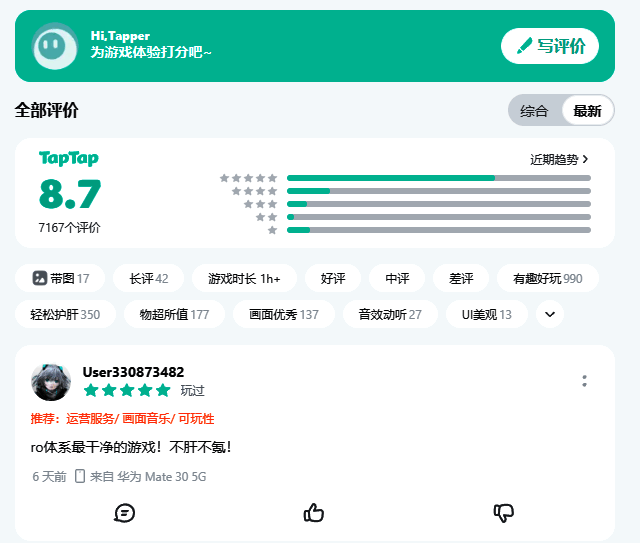Screen dimensions: 640x543
Task: Select the UI美观 13 tag
Action: click(x=487, y=314)
